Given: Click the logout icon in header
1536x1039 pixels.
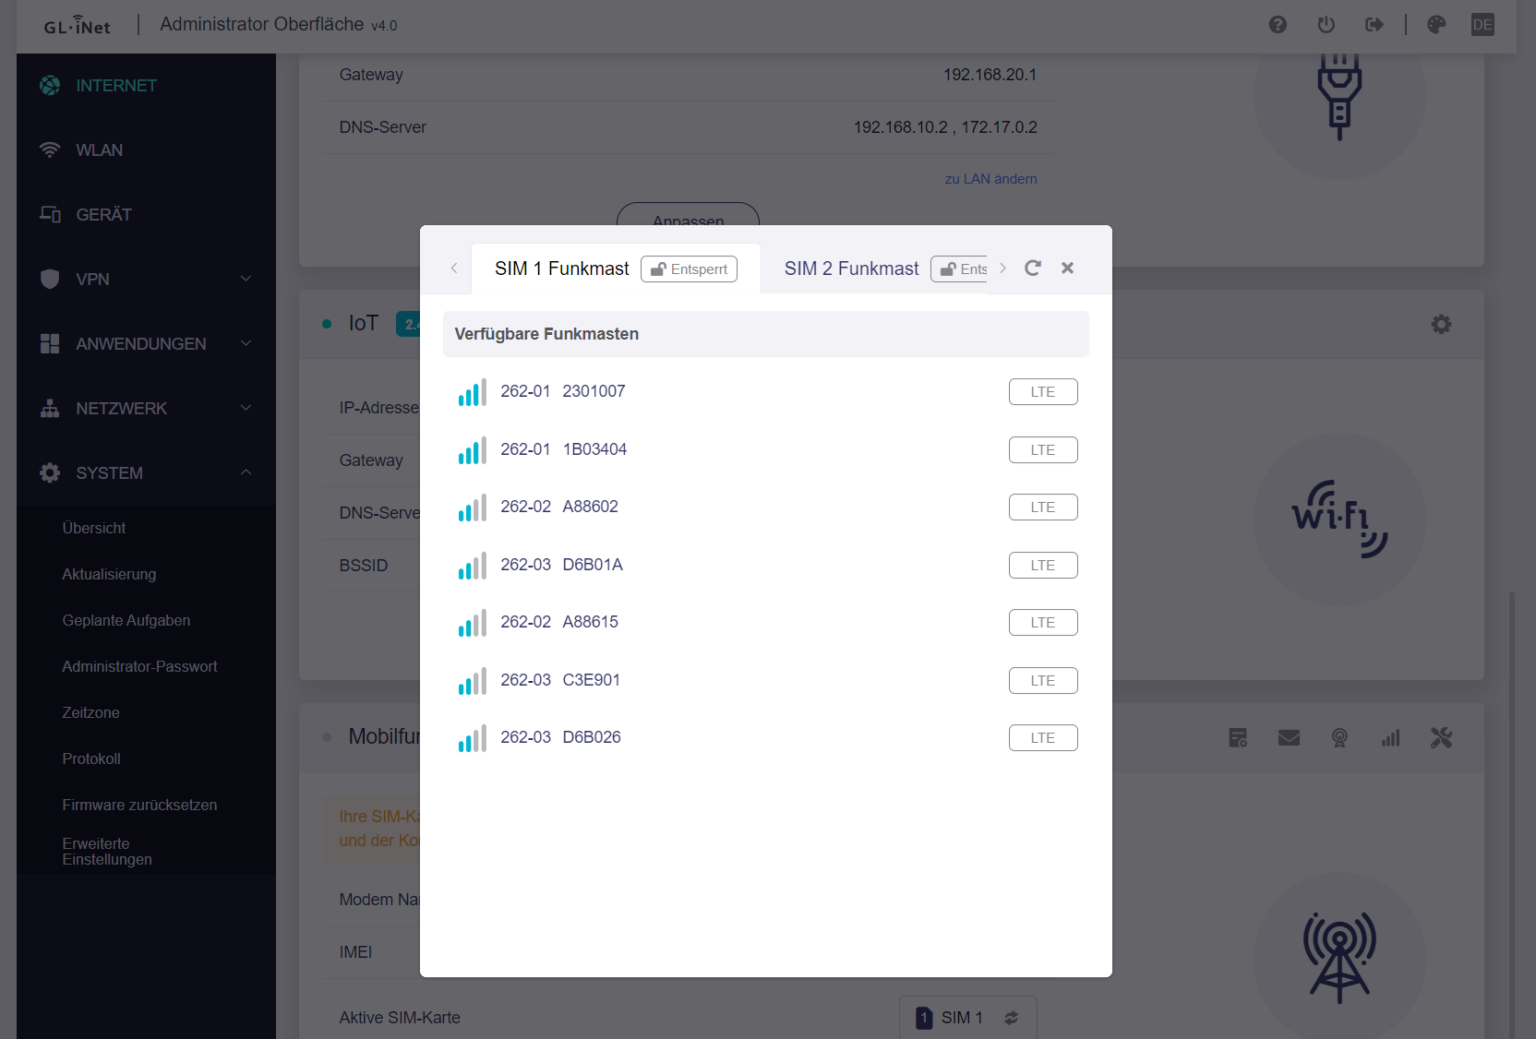Looking at the screenshot, I should coord(1374,25).
